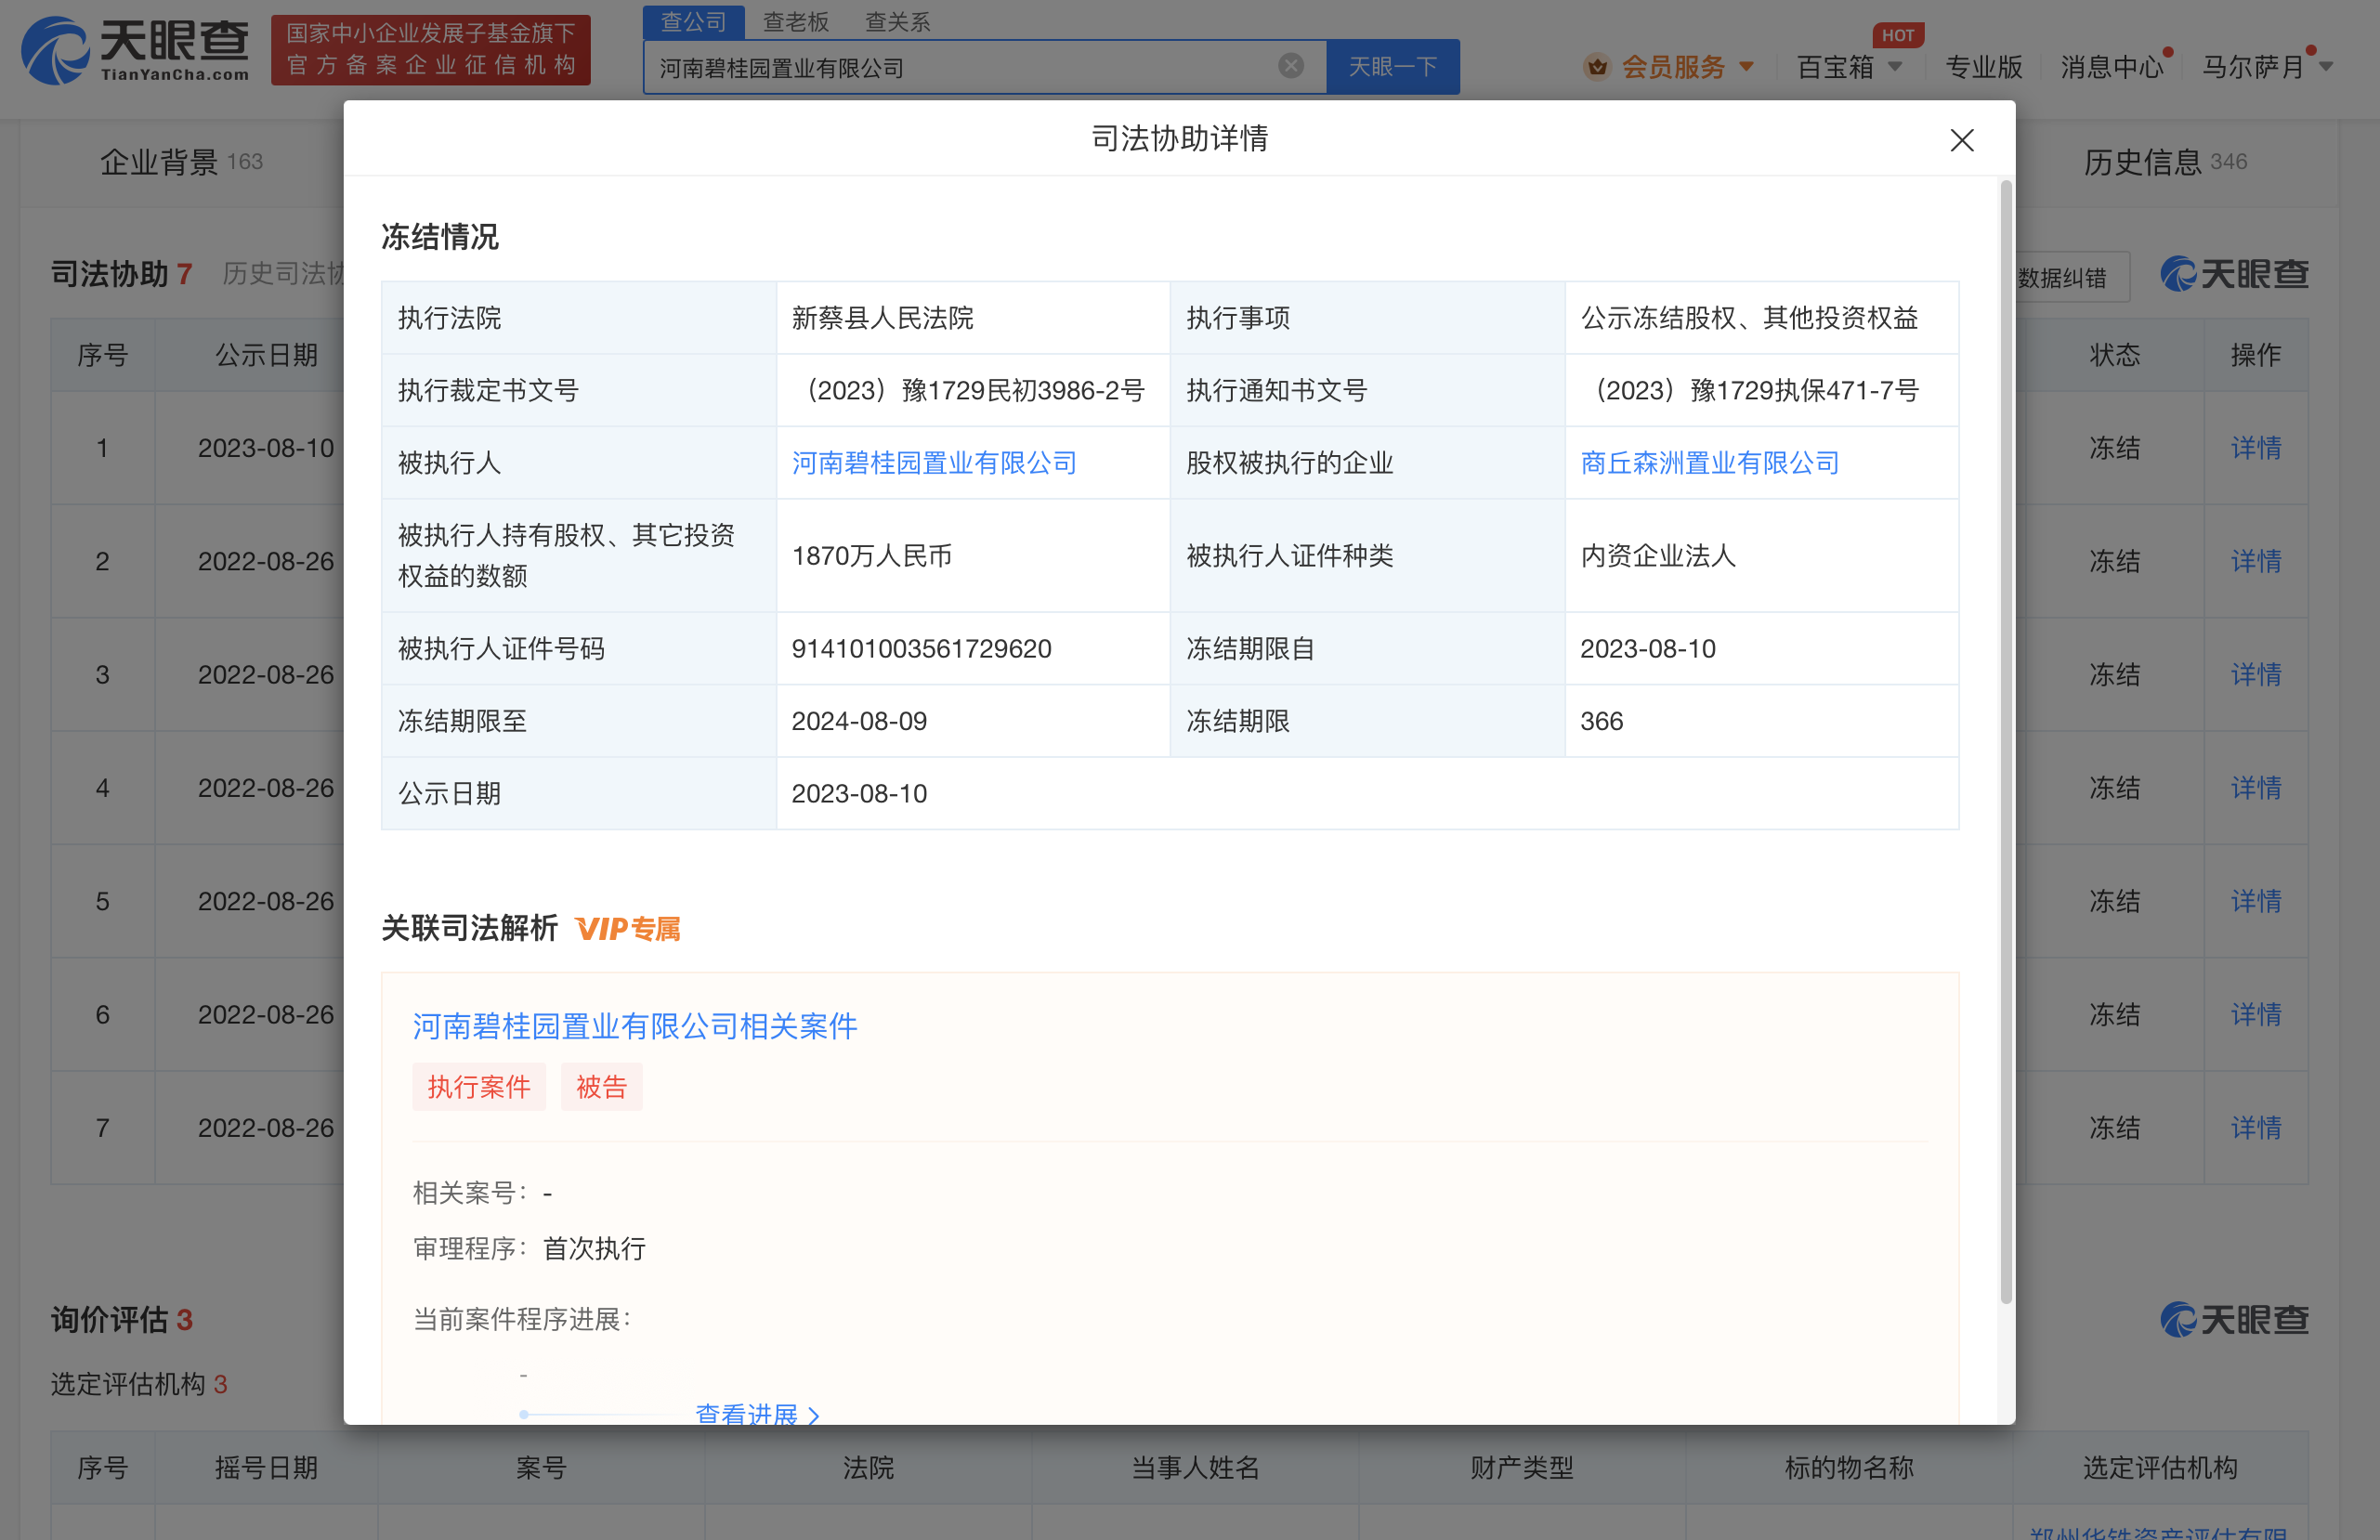Click the TianYanCha logo home icon
2380x1540 pixels.
[56, 50]
